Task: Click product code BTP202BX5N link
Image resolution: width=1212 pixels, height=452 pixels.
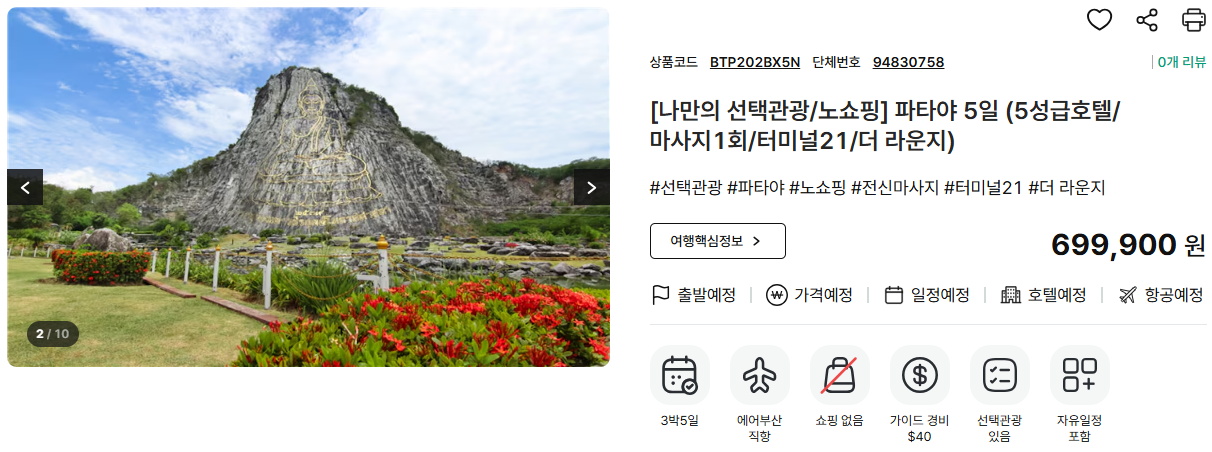Action: tap(755, 62)
